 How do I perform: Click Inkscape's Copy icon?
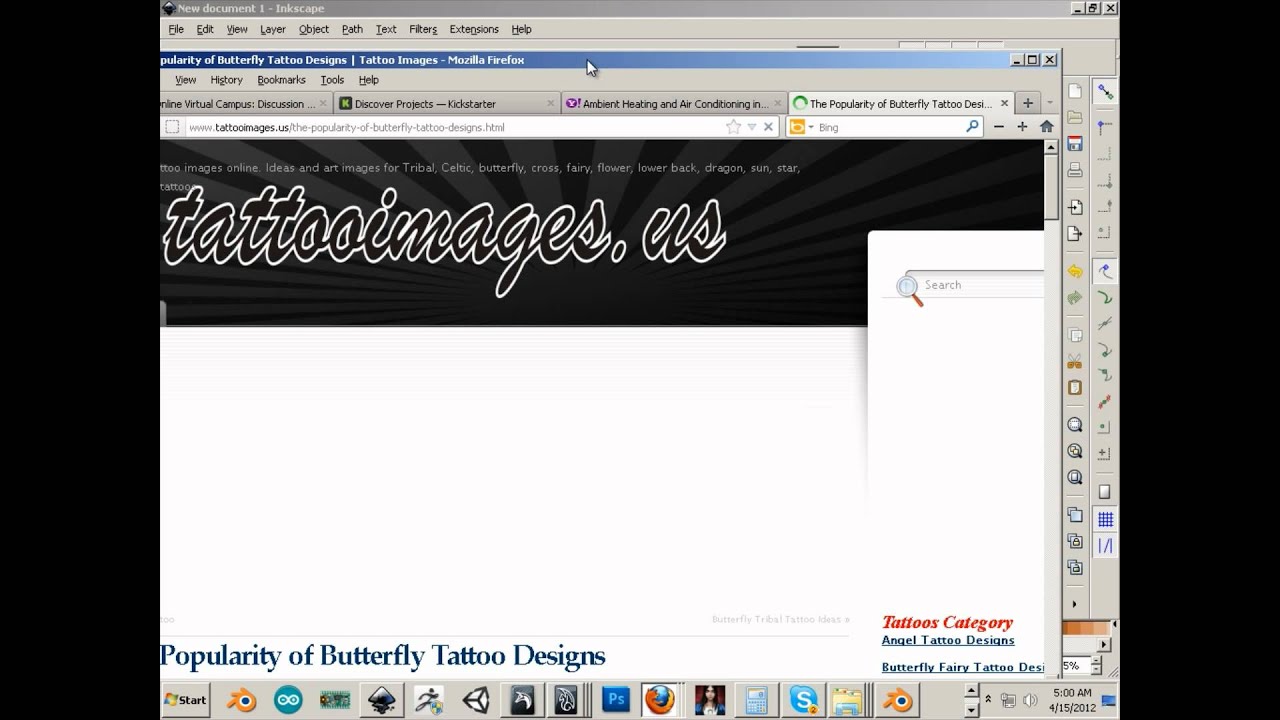[x=1075, y=335]
